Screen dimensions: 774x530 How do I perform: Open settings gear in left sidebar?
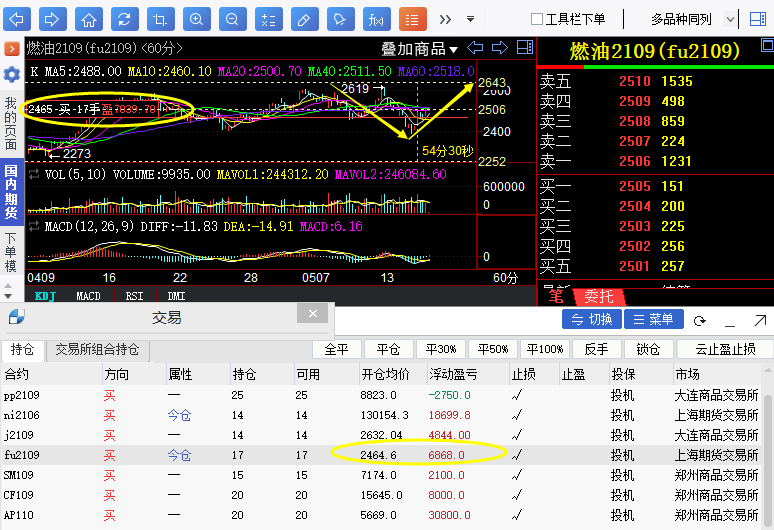pyautogui.click(x=11, y=75)
